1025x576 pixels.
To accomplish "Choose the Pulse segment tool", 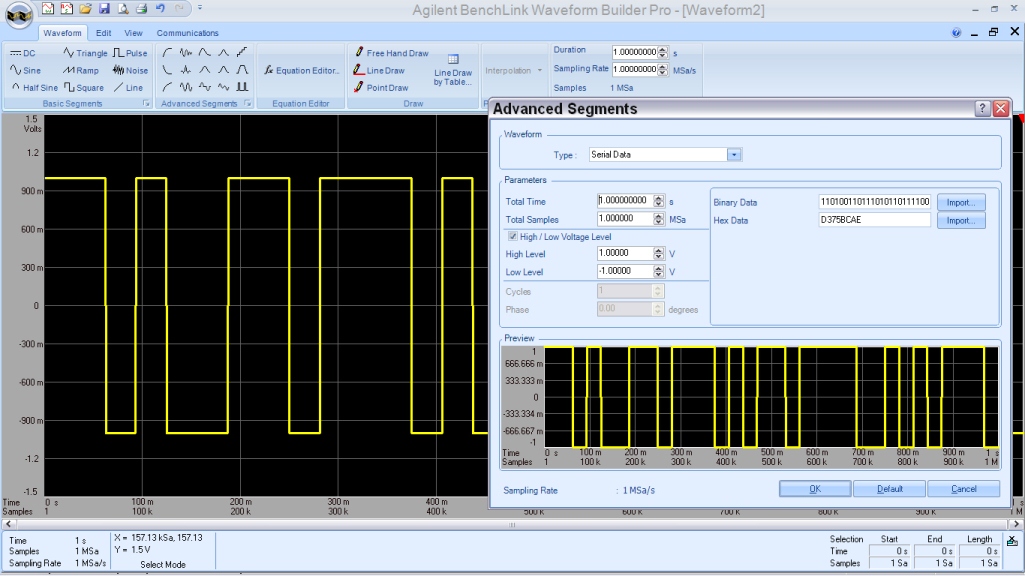I will point(130,53).
